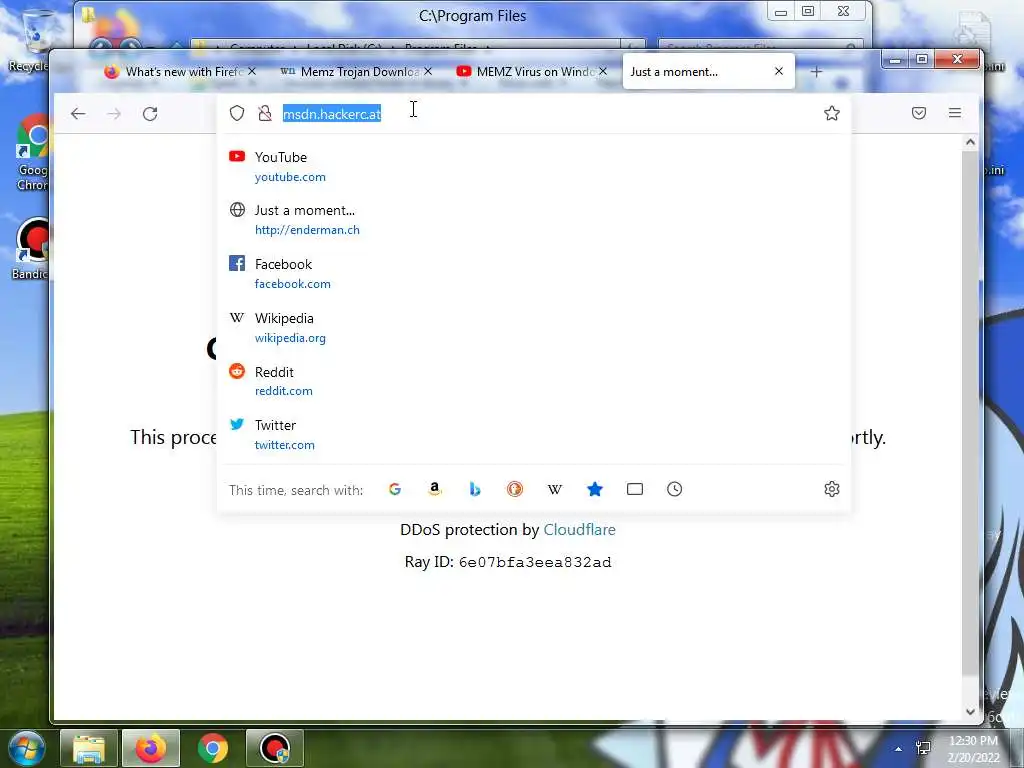Image resolution: width=1024 pixels, height=768 pixels.
Task: Choose Facebook suggestion in dropdown
Action: coord(534,274)
